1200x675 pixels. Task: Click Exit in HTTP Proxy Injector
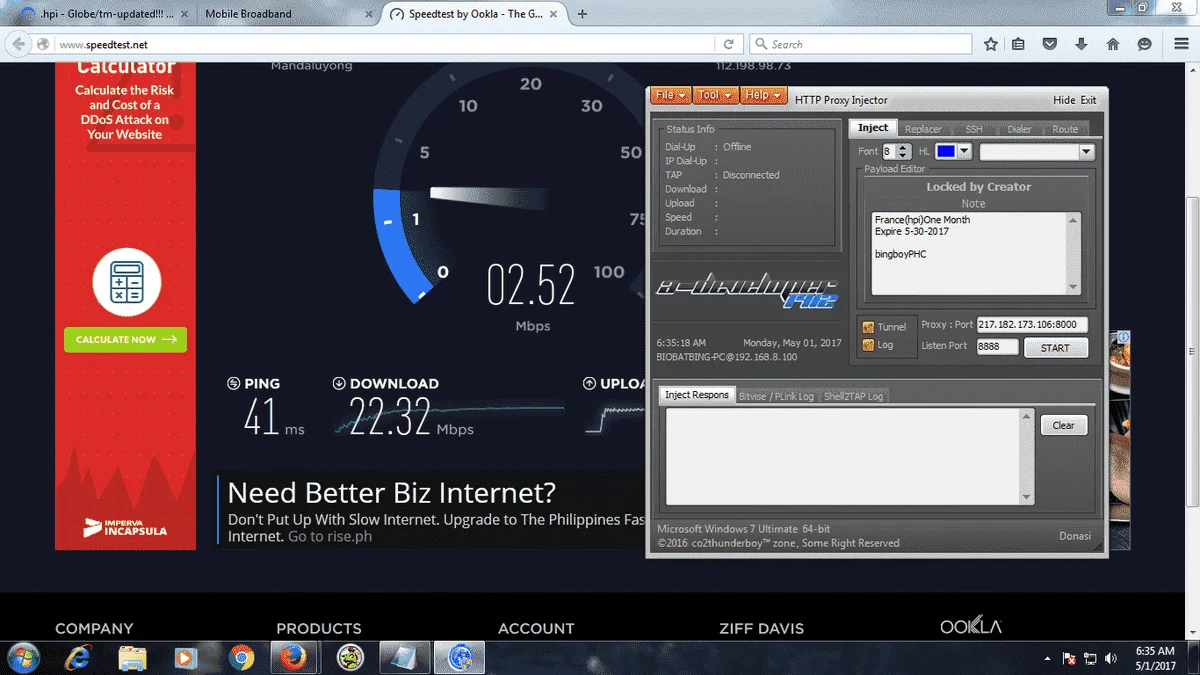click(1088, 100)
